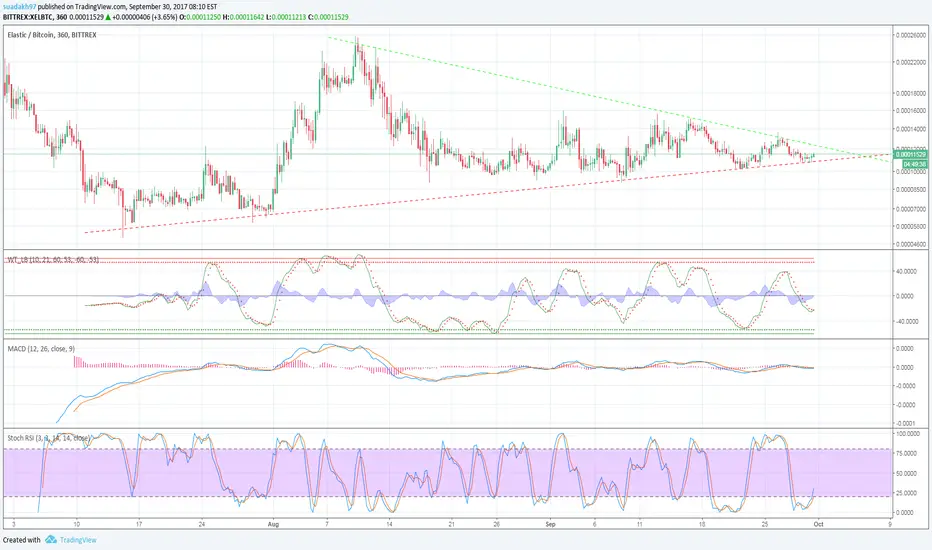Click the -40.0000 level on WT_LB axis
The height and width of the screenshot is (550, 932).
tap(906, 321)
